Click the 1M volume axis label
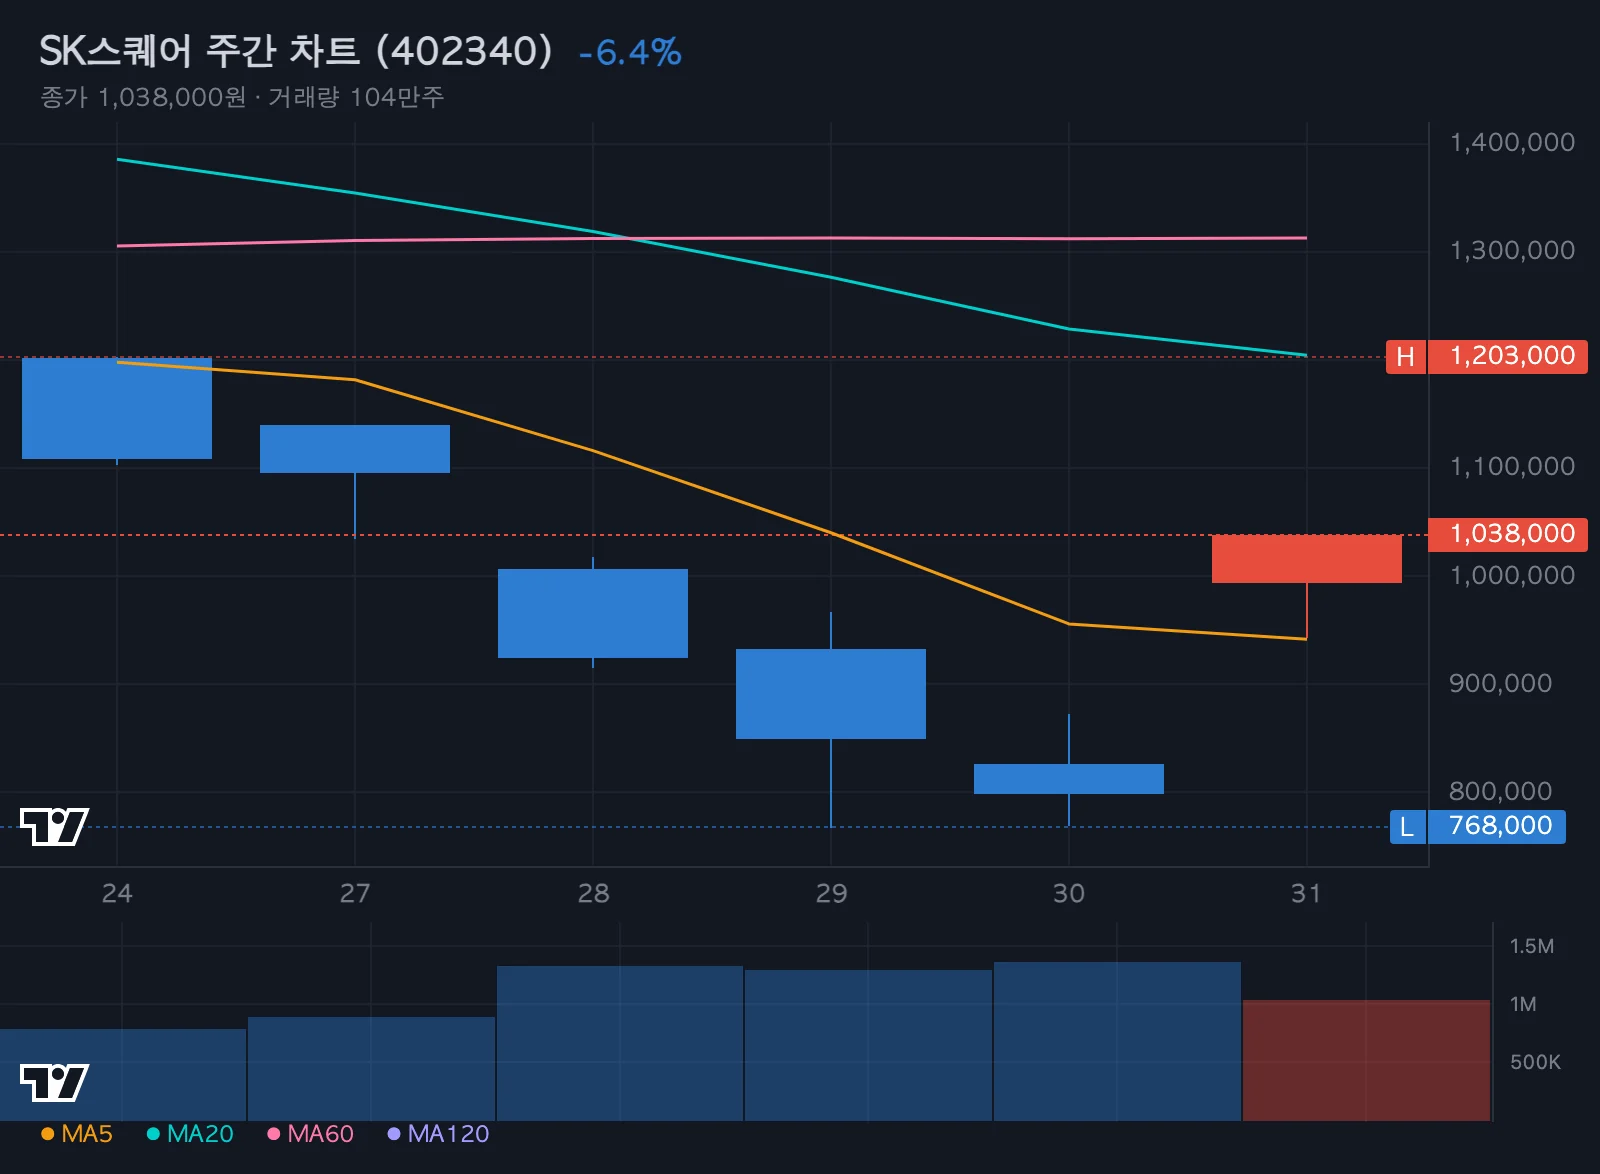Screen dimensions: 1600x1174 (x=1523, y=1004)
